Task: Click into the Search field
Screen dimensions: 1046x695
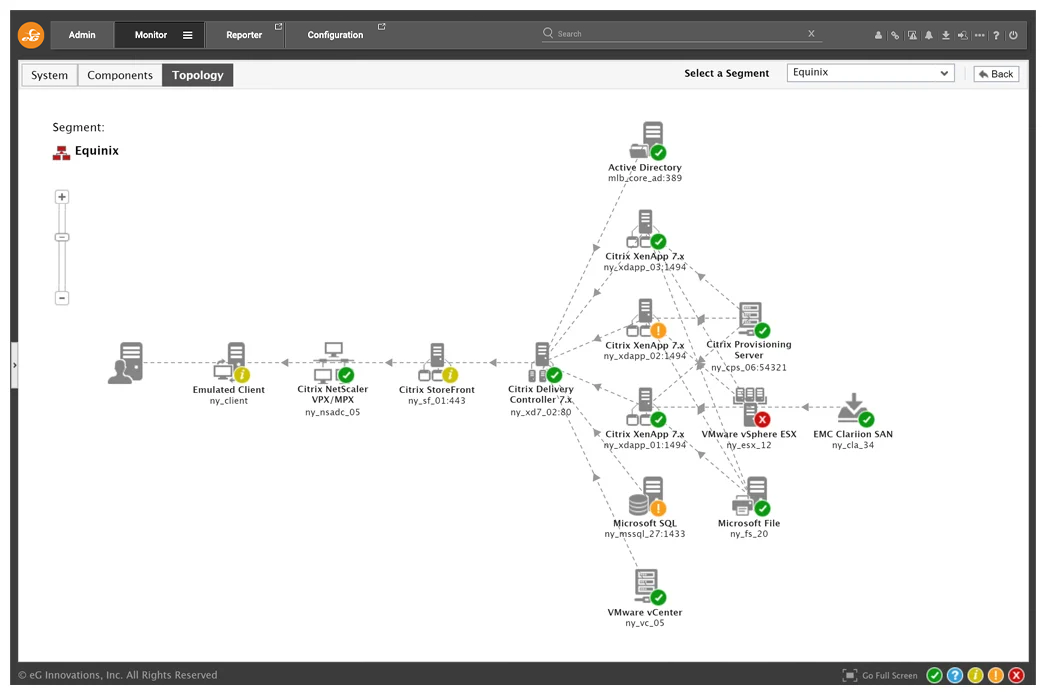Action: [680, 33]
